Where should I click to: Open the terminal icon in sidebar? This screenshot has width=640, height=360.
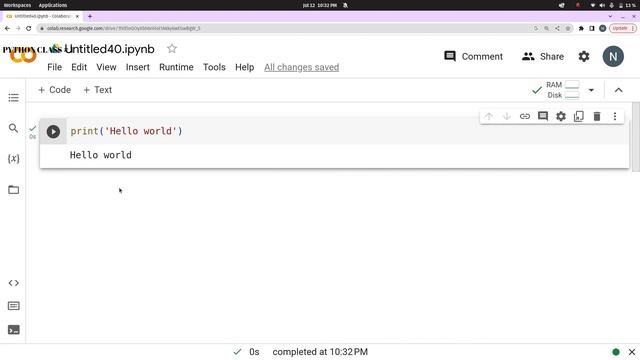(x=13, y=330)
